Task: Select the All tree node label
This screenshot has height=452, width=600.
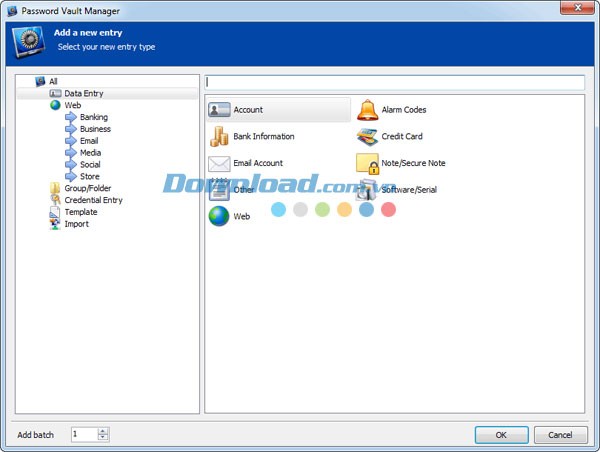Action: click(x=53, y=82)
